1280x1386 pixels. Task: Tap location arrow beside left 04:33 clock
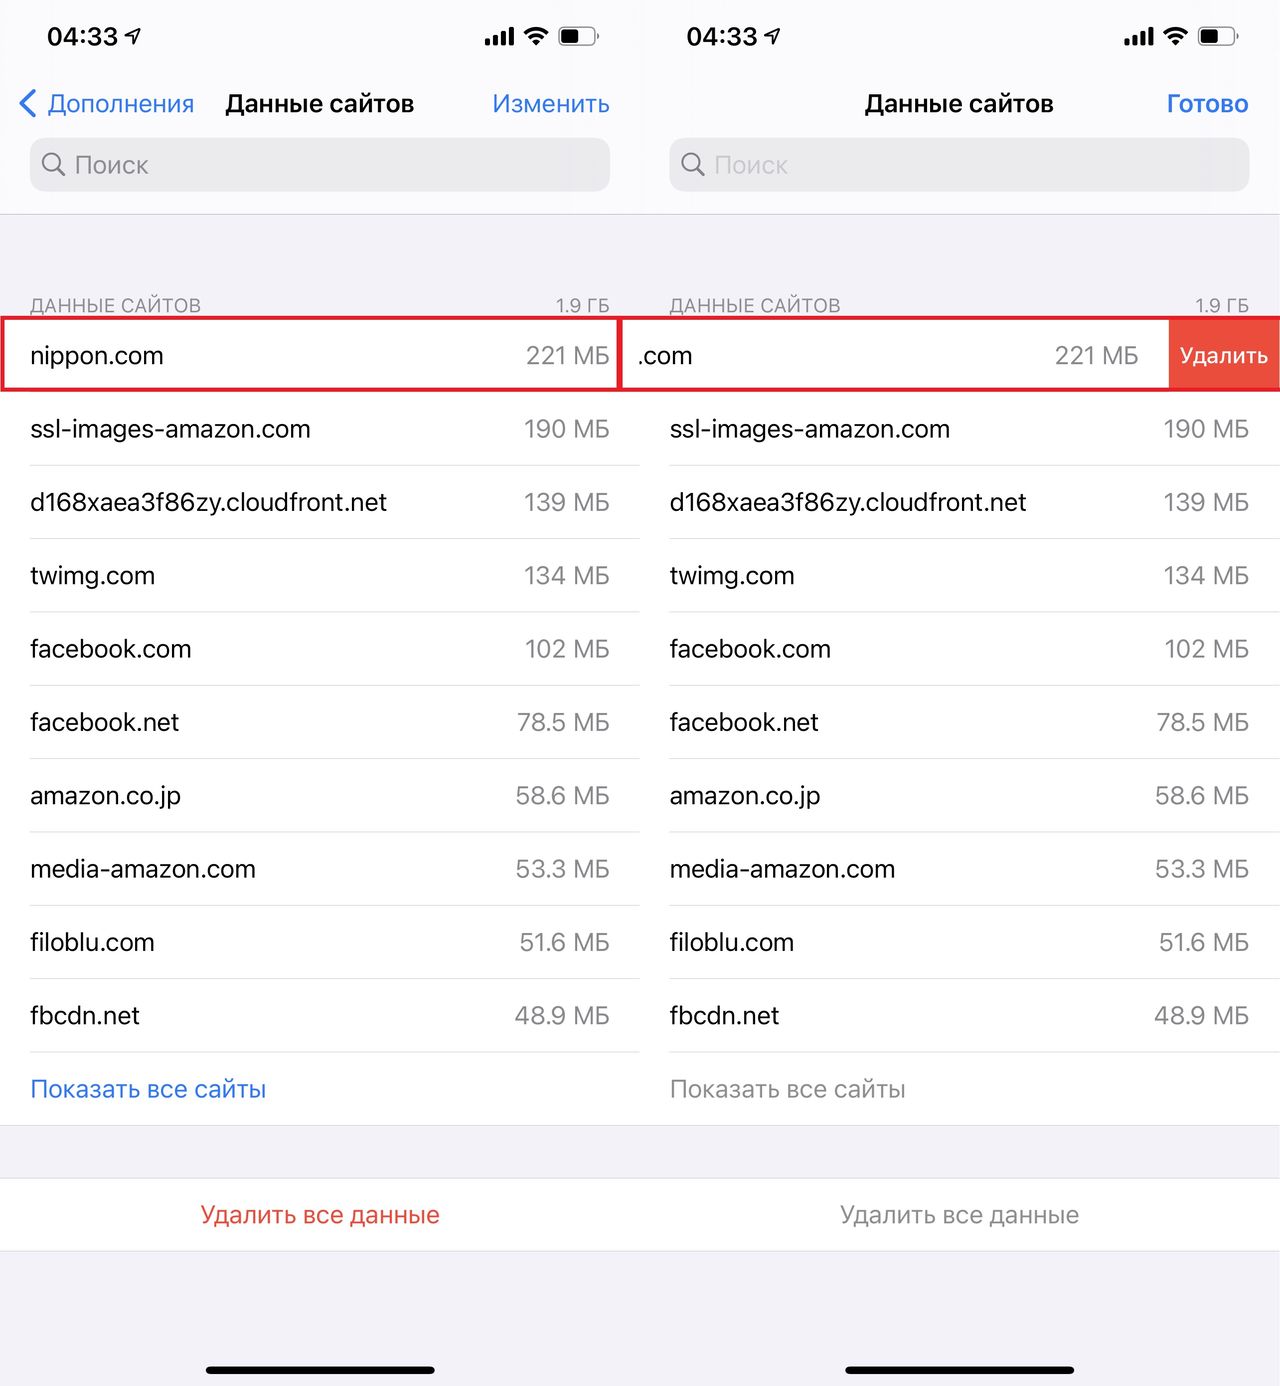pyautogui.click(x=133, y=36)
